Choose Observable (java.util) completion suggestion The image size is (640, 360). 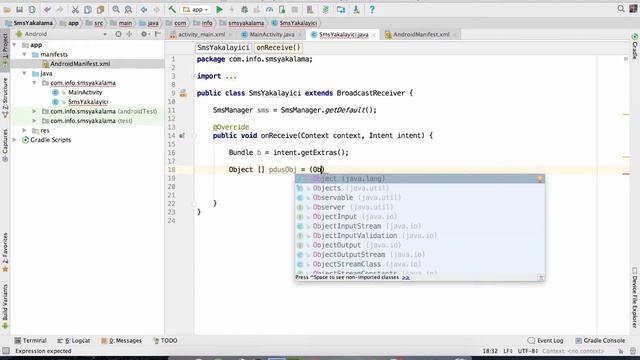pos(420,198)
